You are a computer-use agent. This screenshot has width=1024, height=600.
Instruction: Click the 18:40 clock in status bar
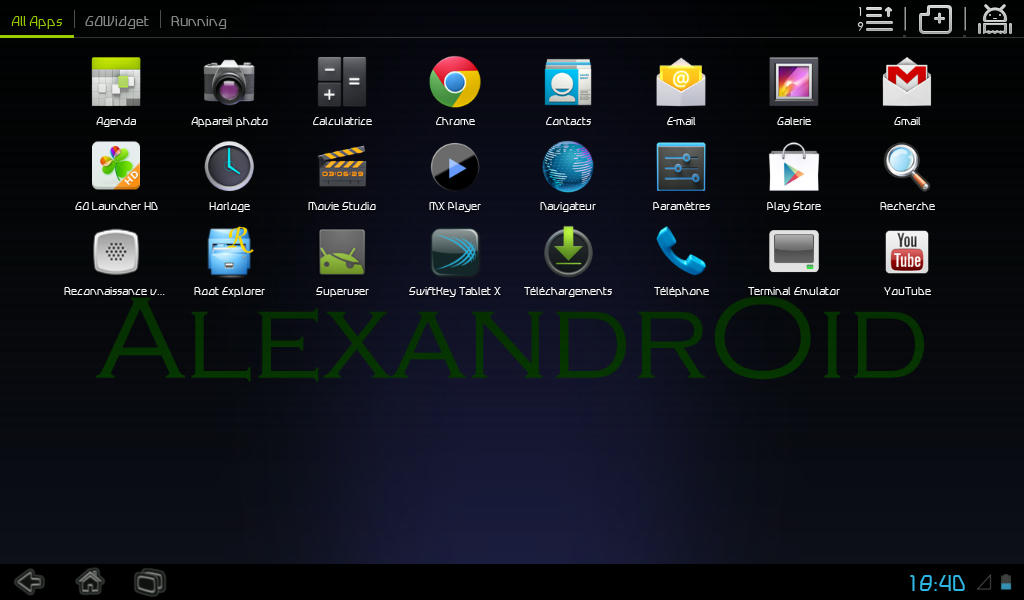point(936,582)
